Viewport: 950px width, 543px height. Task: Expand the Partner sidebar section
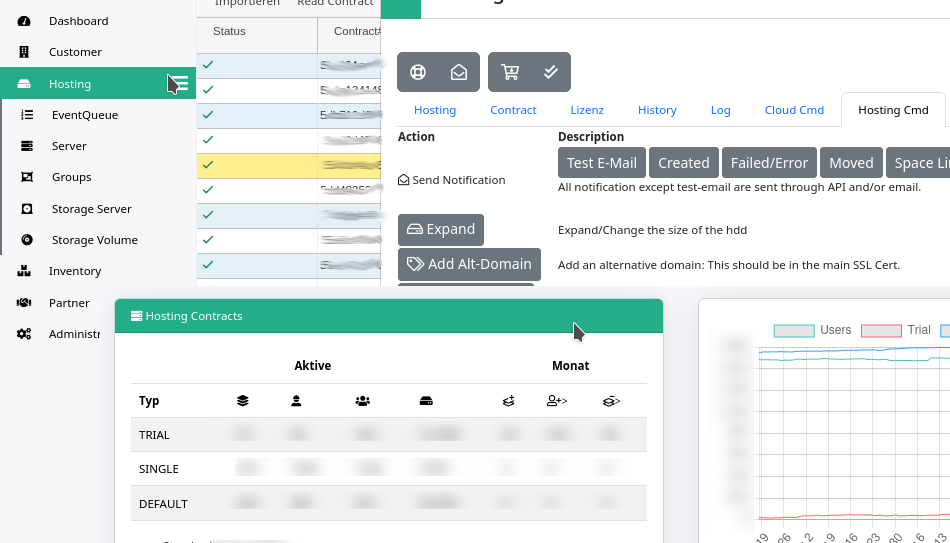tap(69, 303)
